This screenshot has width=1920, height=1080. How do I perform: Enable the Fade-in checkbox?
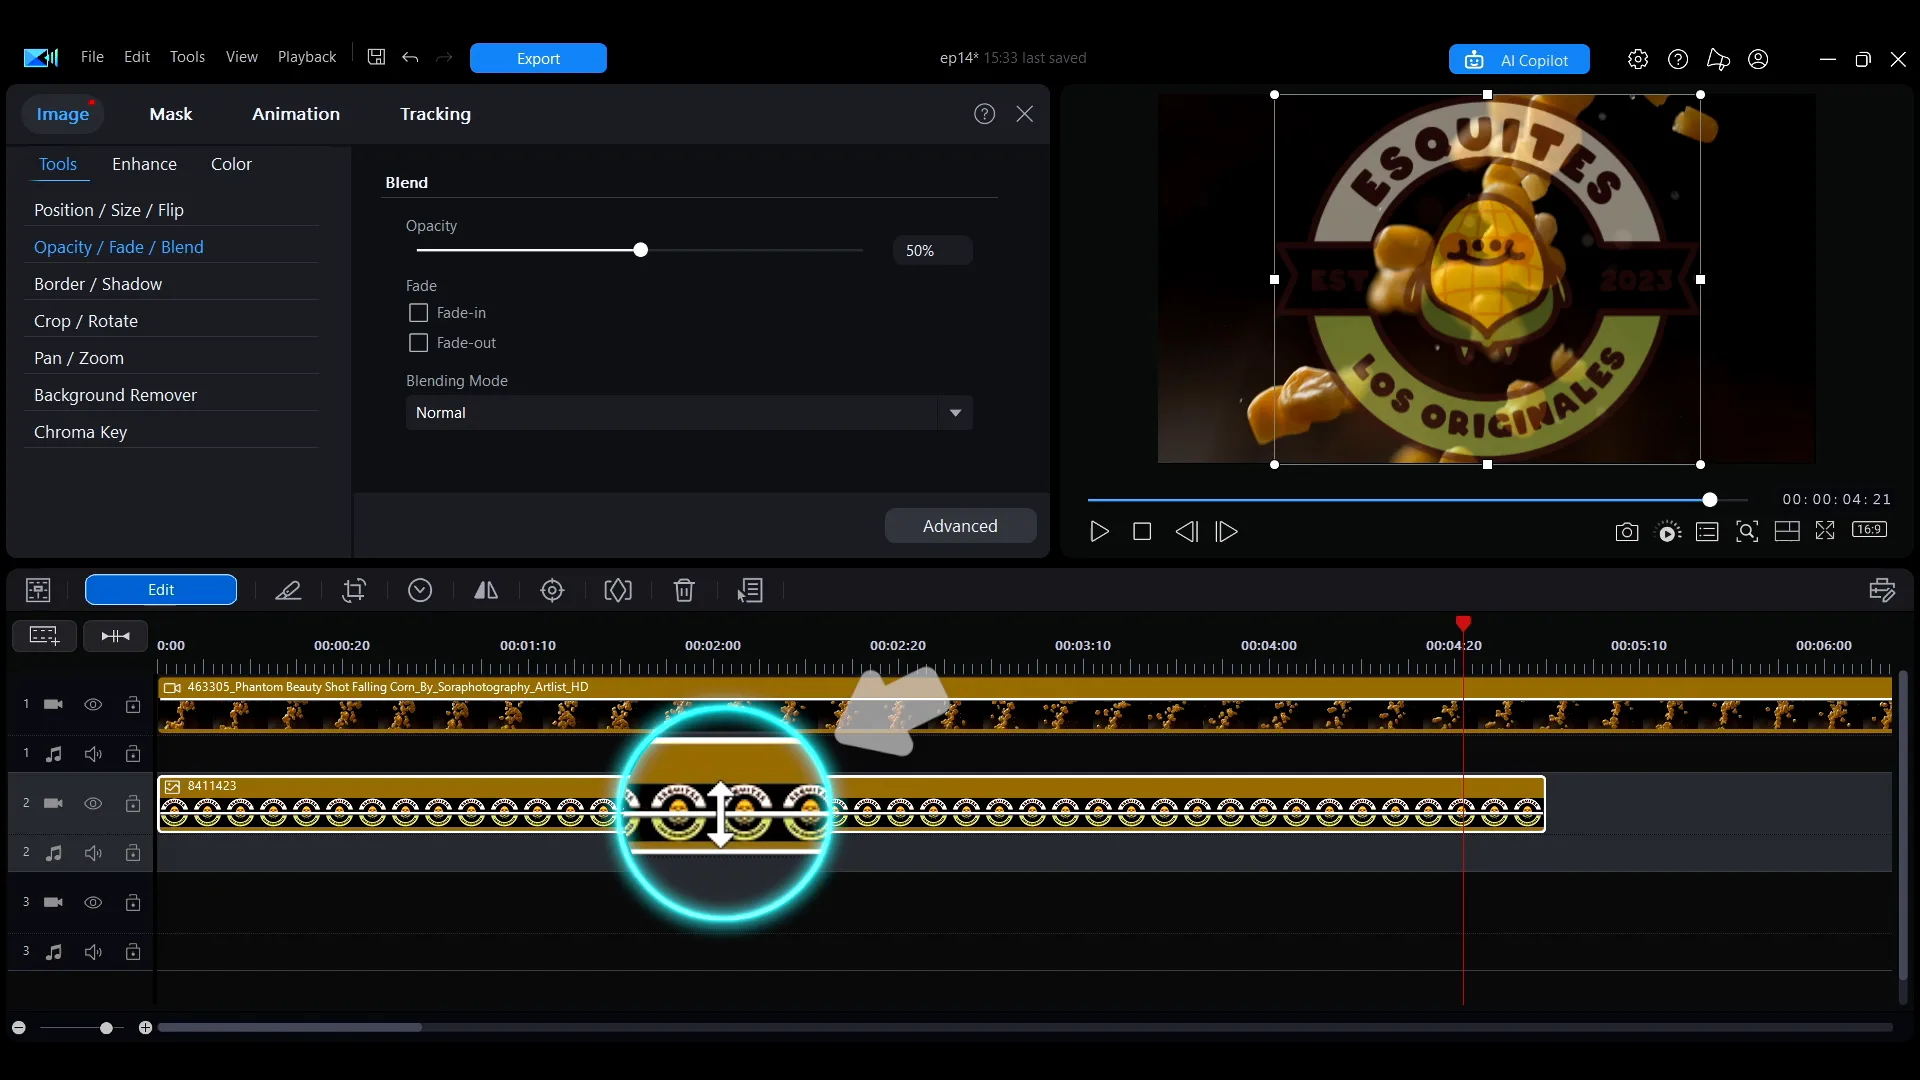[419, 313]
